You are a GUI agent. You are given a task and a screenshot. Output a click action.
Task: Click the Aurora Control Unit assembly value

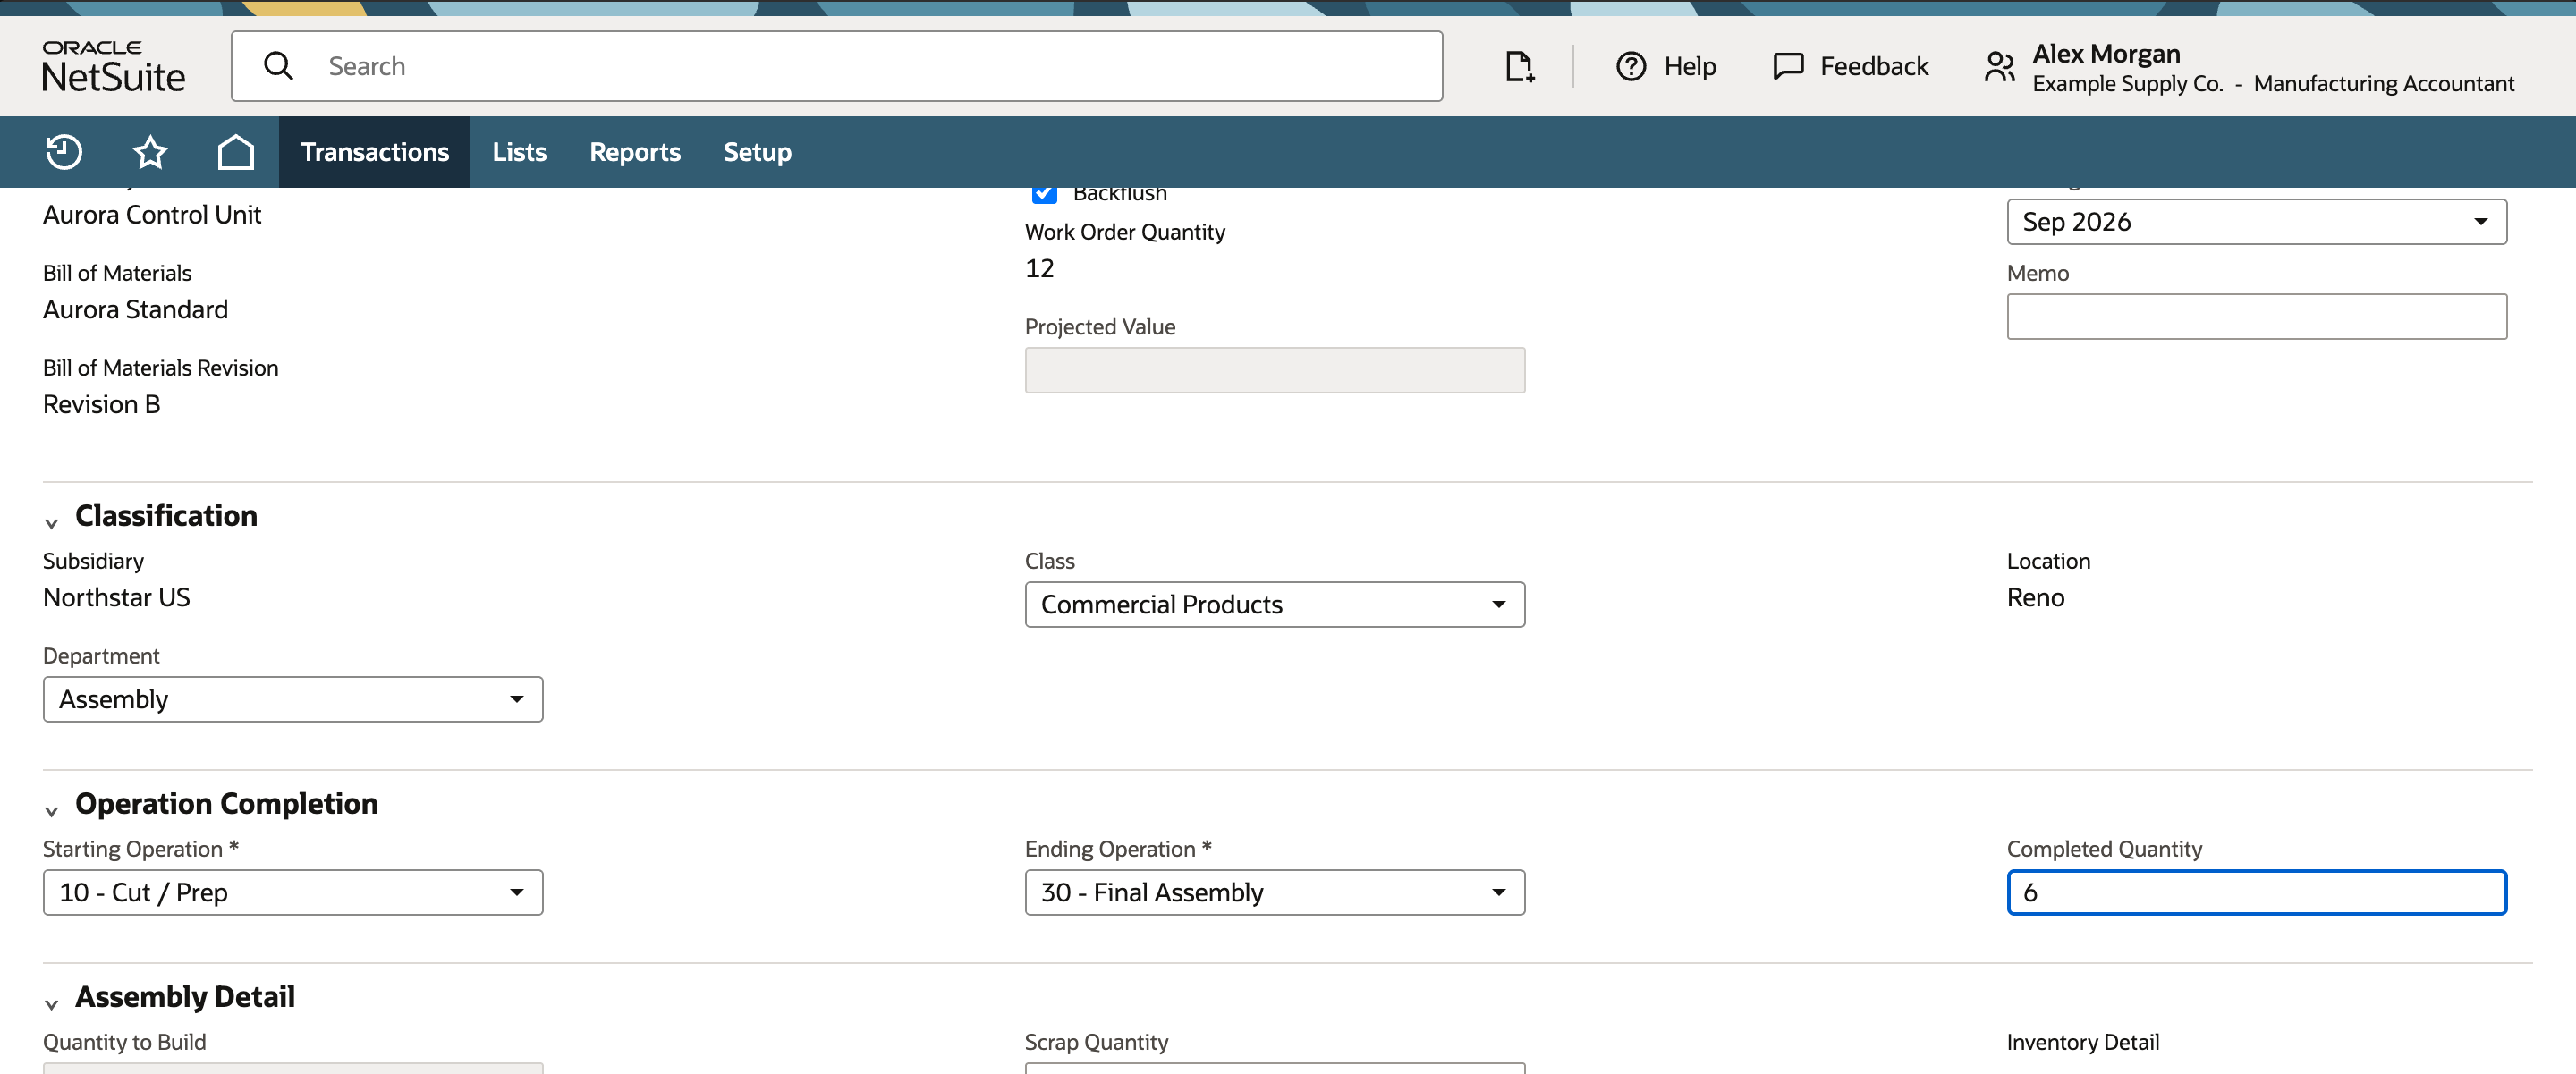click(152, 215)
